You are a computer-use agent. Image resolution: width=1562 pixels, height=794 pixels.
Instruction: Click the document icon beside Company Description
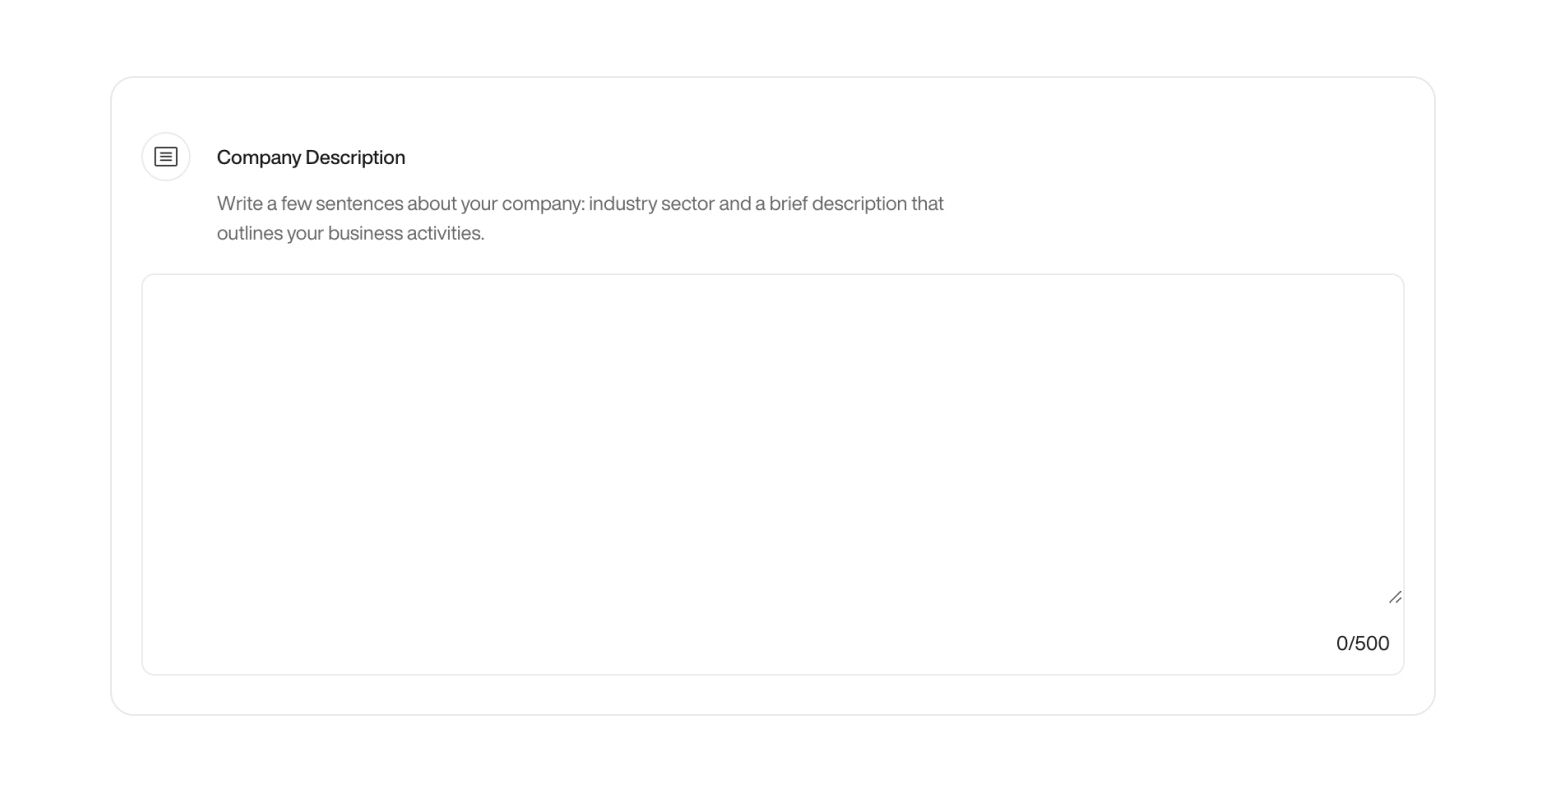[x=165, y=156]
